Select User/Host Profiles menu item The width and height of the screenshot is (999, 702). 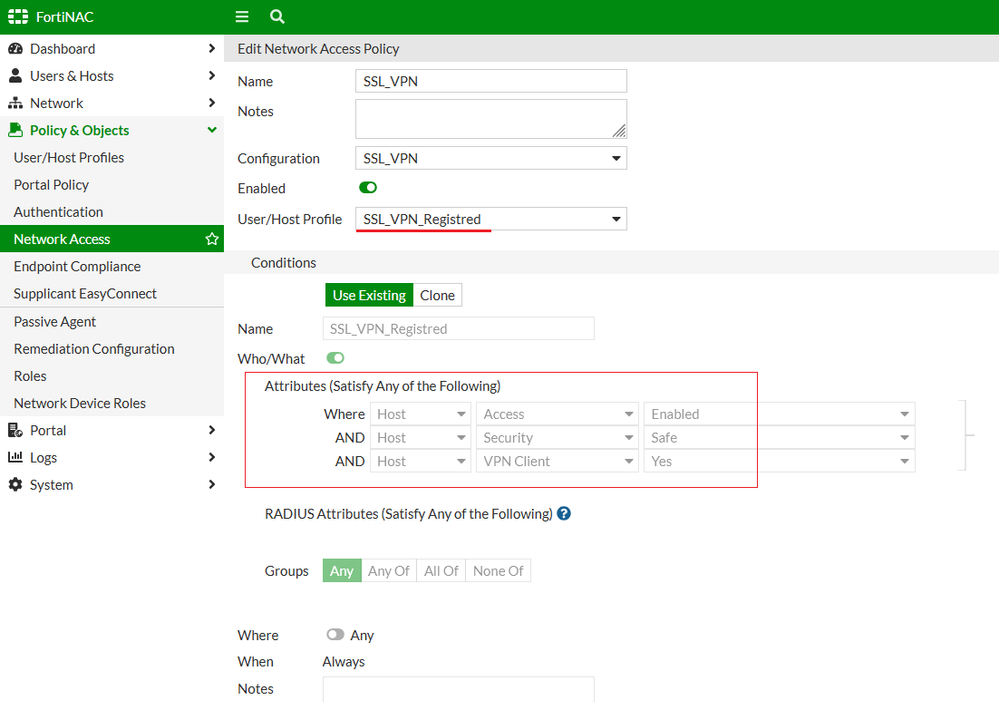point(69,158)
